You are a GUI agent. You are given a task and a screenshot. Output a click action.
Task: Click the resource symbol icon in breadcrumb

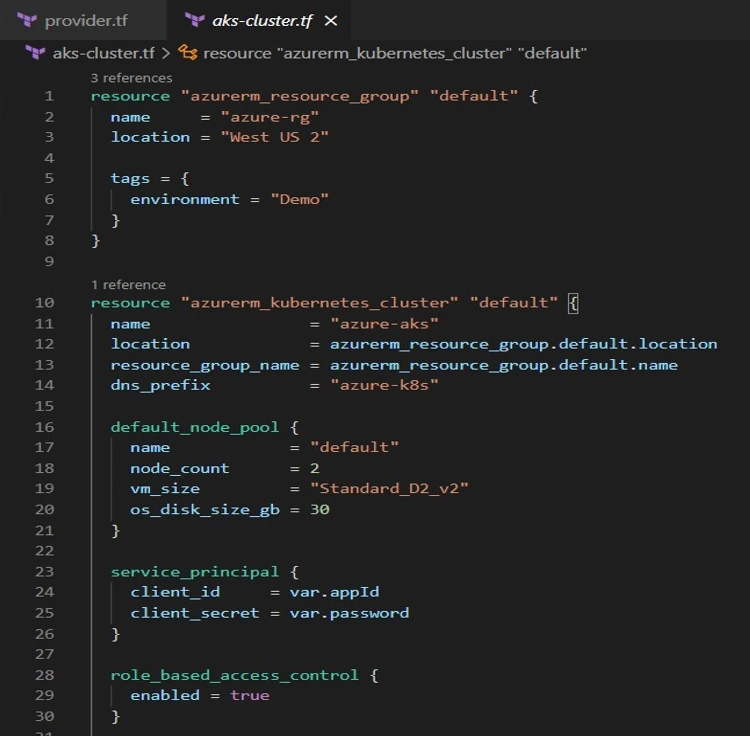coord(187,52)
